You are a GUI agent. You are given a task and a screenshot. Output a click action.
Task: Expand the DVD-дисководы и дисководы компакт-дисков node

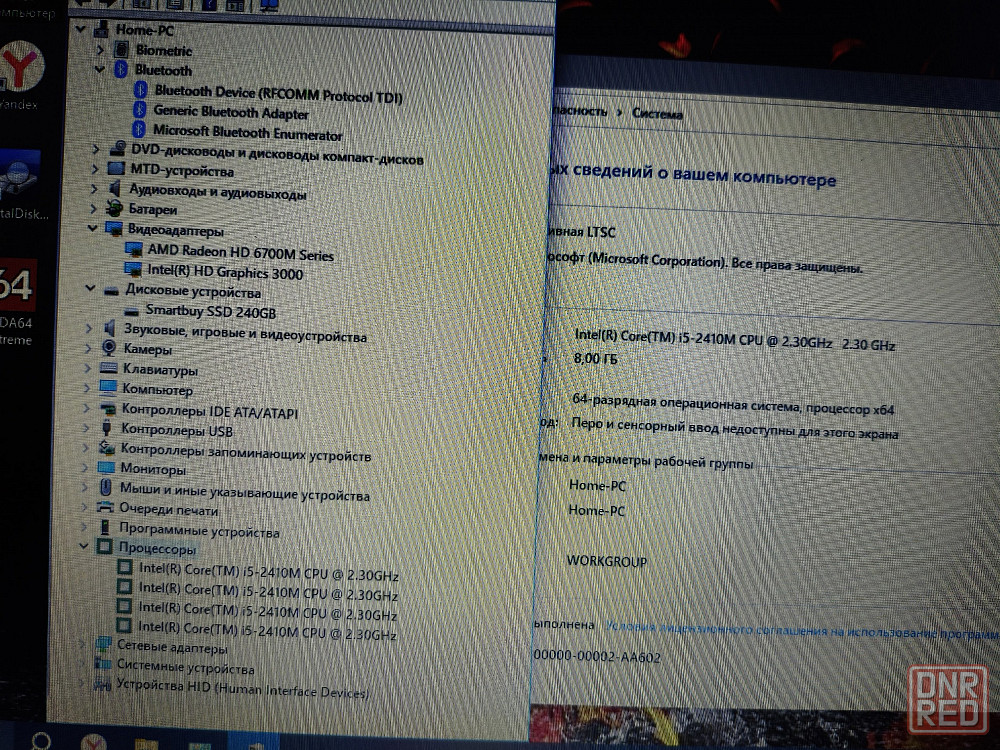96,149
